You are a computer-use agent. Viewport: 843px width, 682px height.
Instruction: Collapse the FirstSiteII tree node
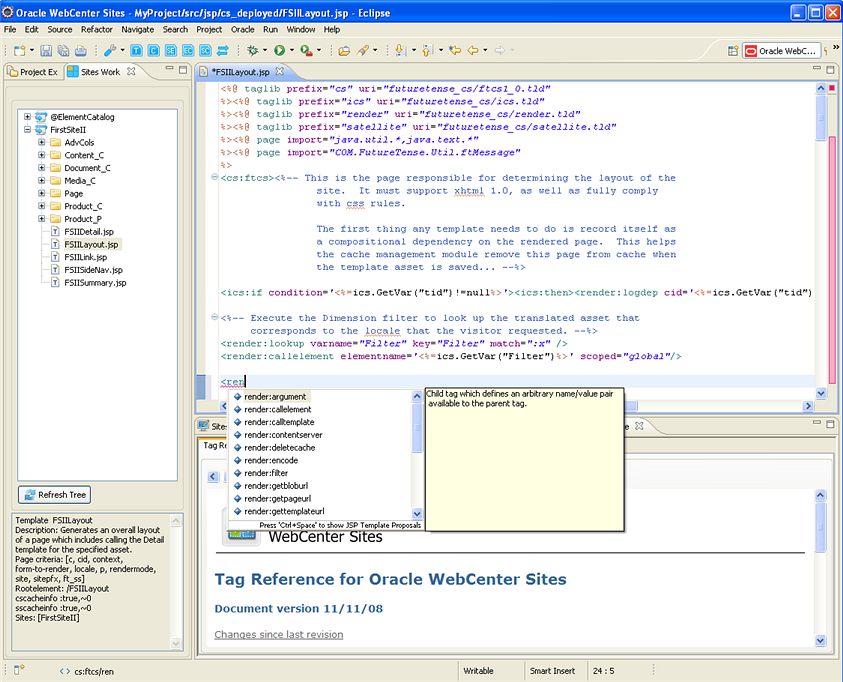(27, 130)
